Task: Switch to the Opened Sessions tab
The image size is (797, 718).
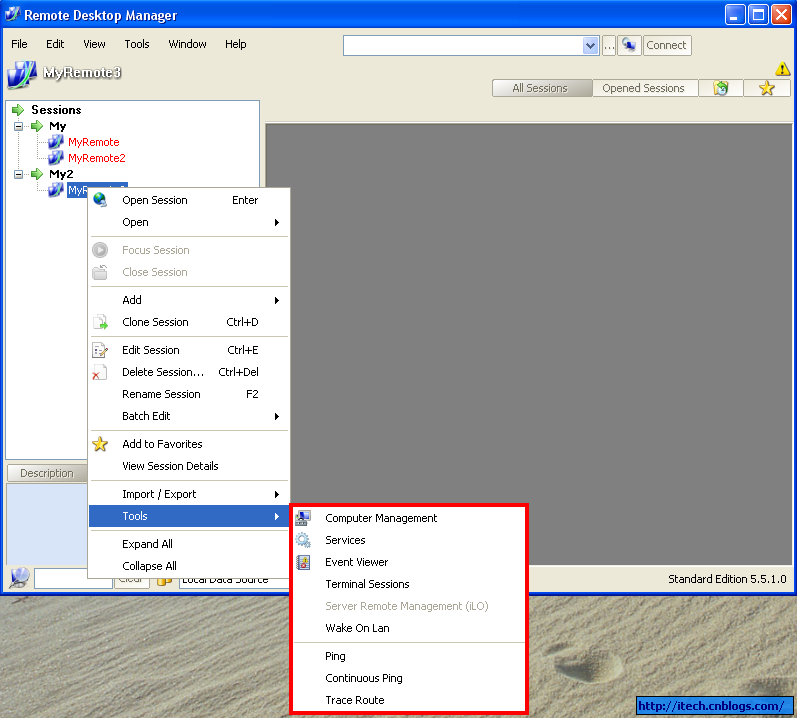Action: [646, 88]
